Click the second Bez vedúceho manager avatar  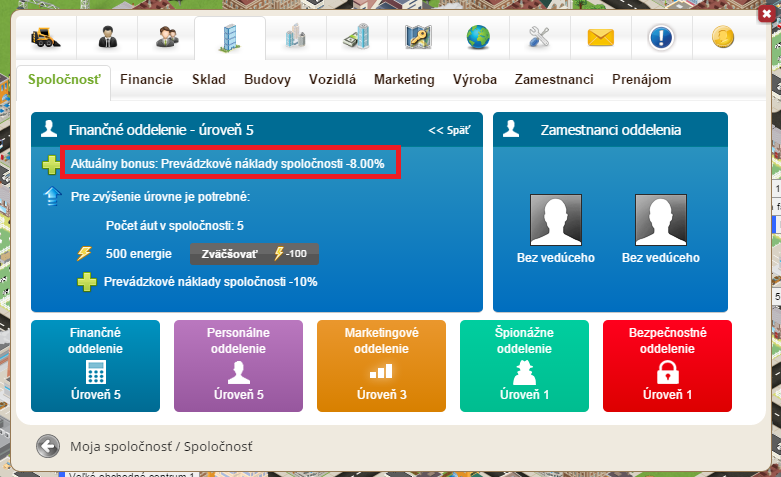[660, 220]
